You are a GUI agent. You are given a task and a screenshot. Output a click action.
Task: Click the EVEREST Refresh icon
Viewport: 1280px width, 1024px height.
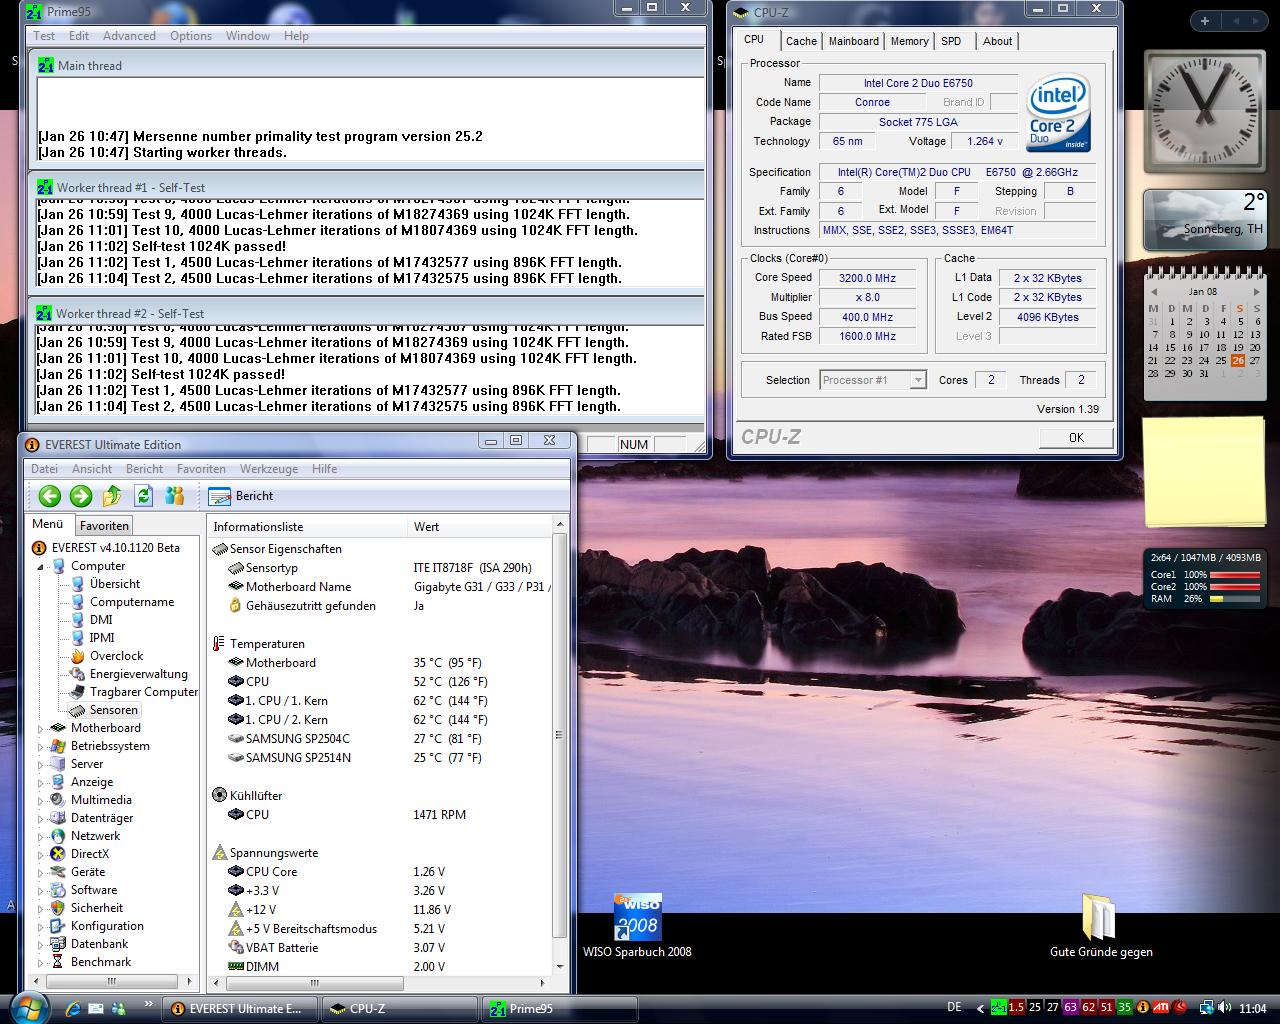tap(144, 495)
